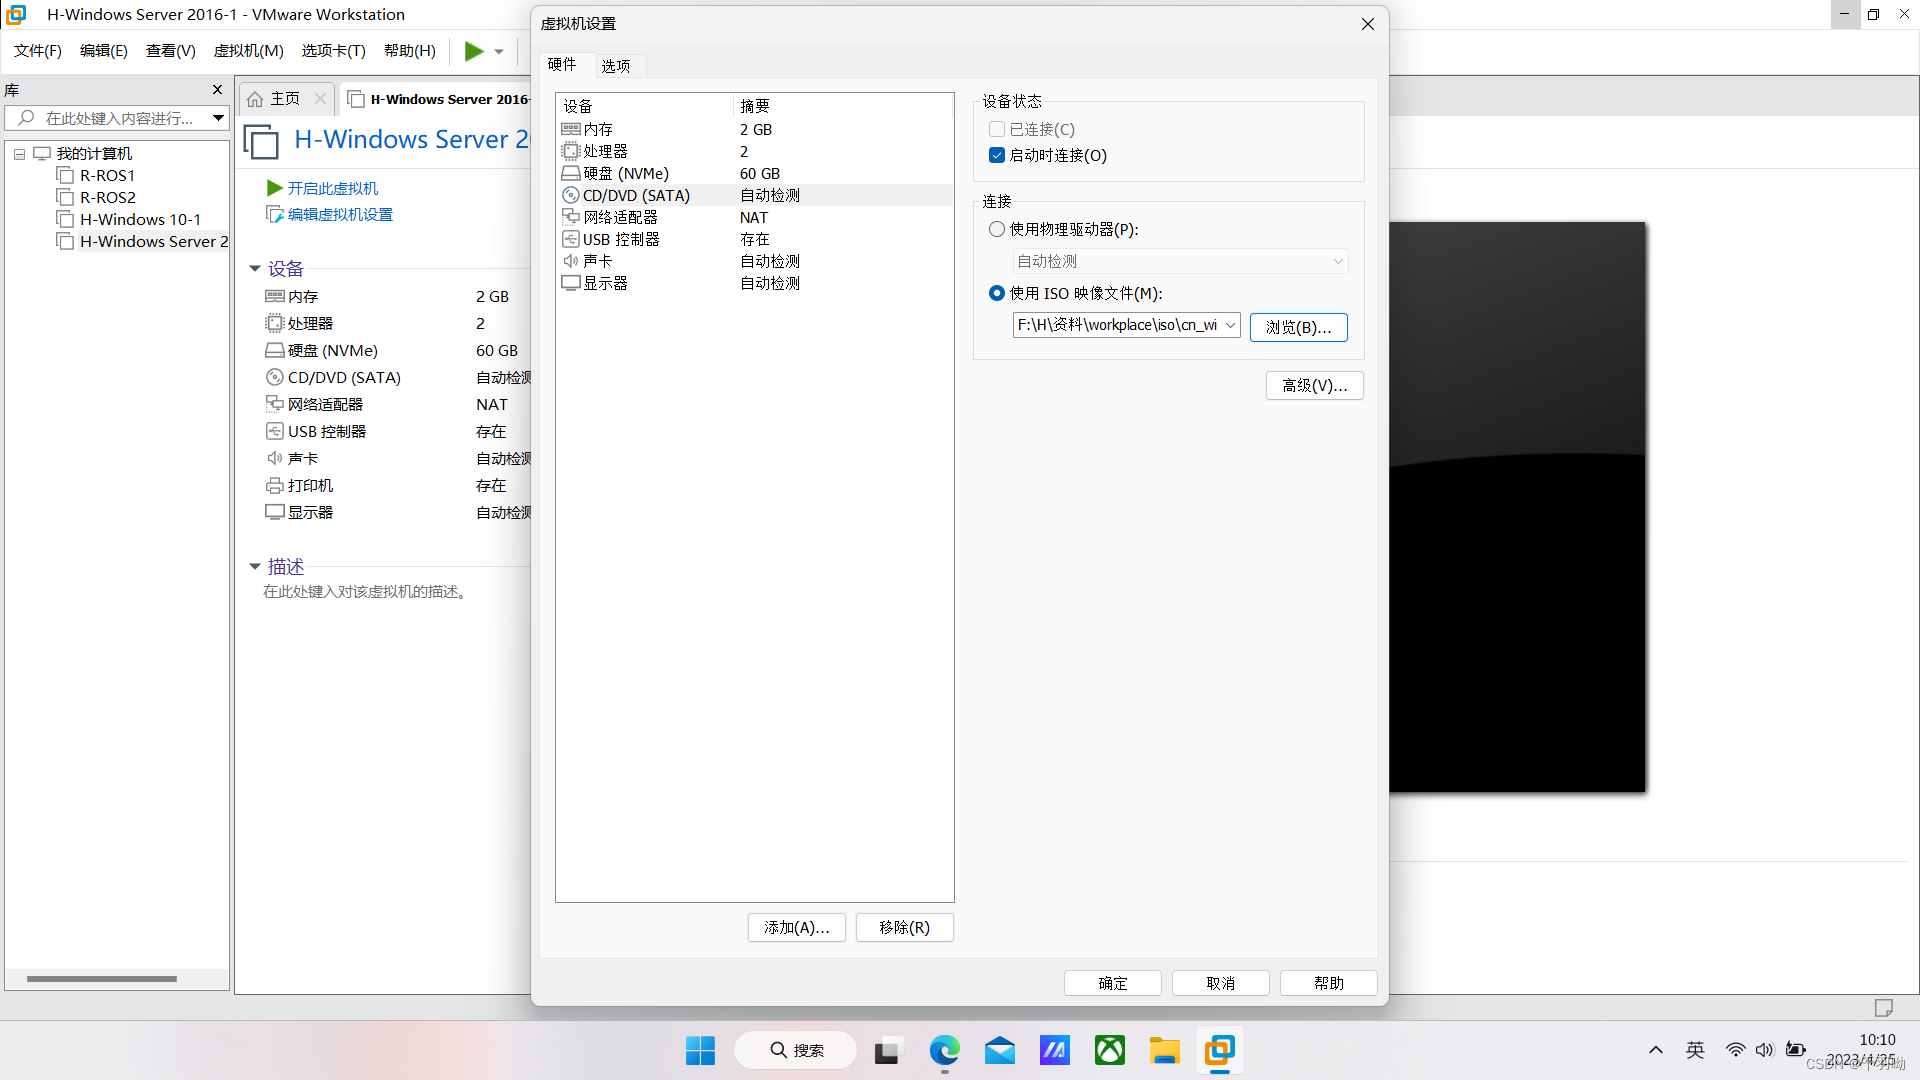Screen dimensions: 1920x1080
Task: Select 硬盘 (NVMe) in hardware list
Action: click(755, 173)
